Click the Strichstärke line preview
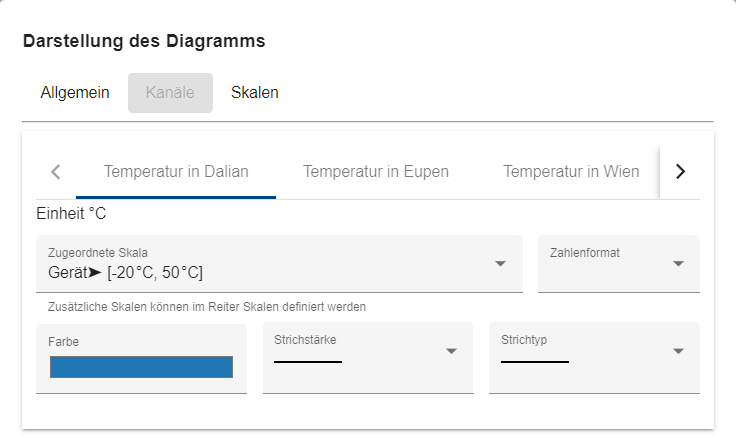The image size is (736, 441). [x=308, y=362]
